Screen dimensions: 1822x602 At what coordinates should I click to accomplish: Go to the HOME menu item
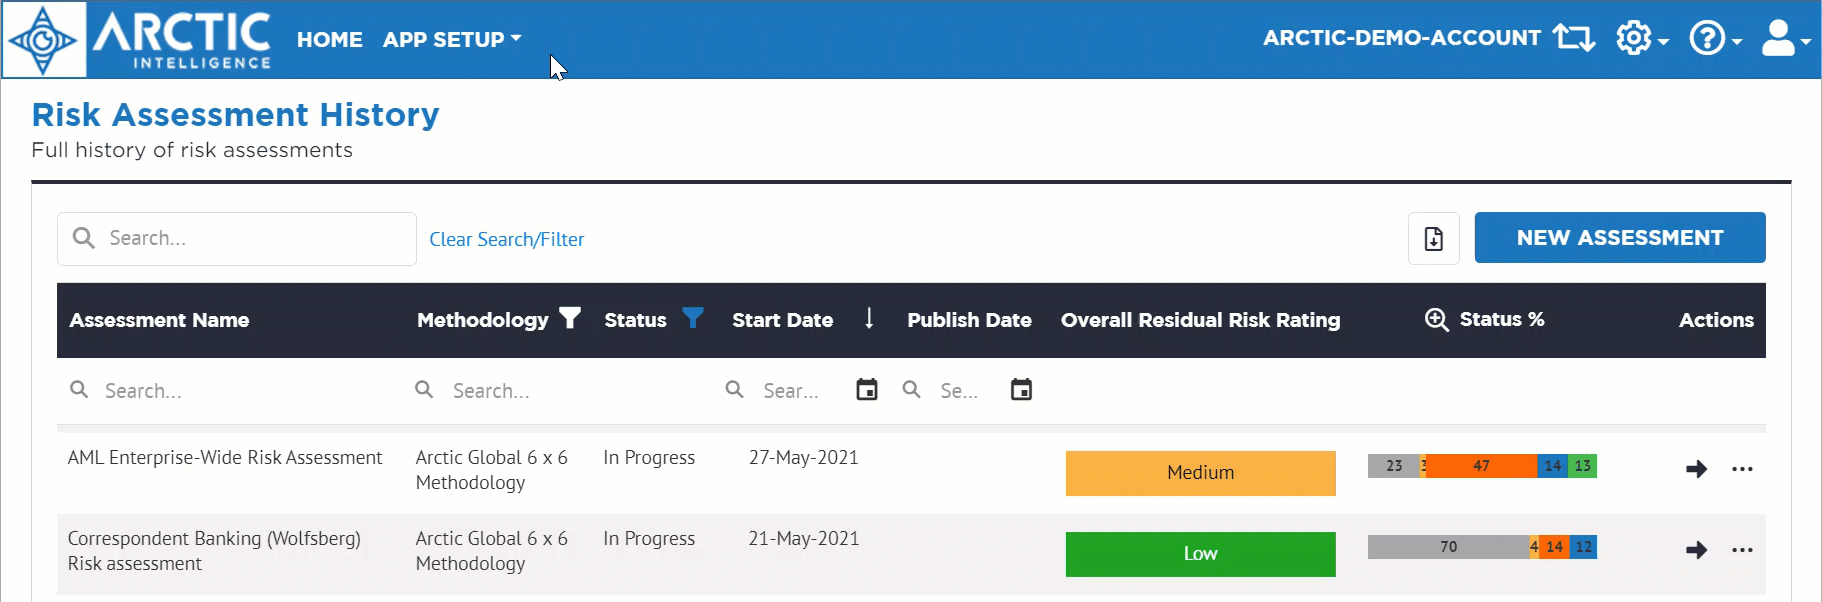click(330, 40)
